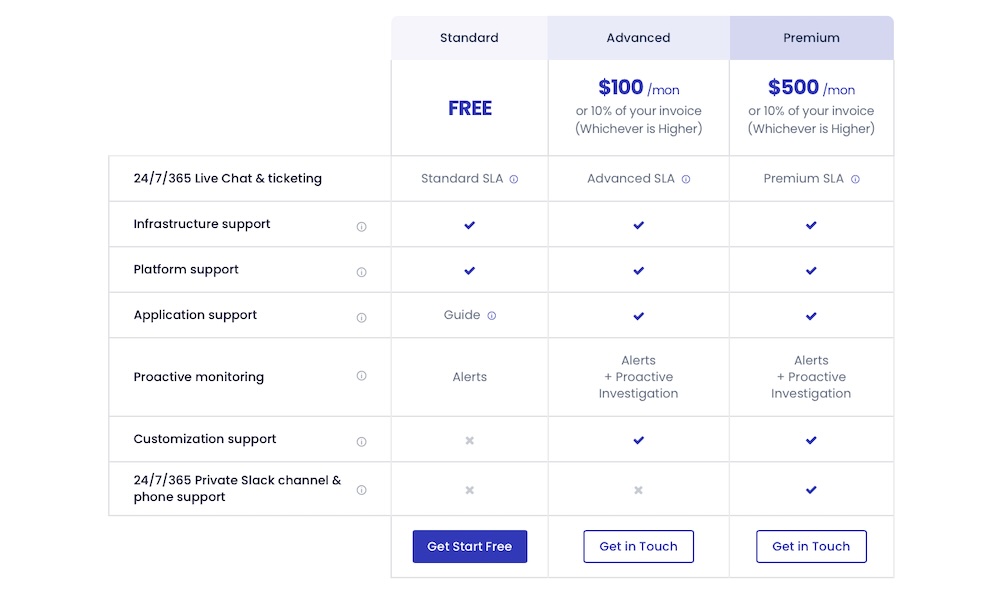Open the Platform support info tooltip icon
Screen dimensions: 1000x601
(x=362, y=272)
